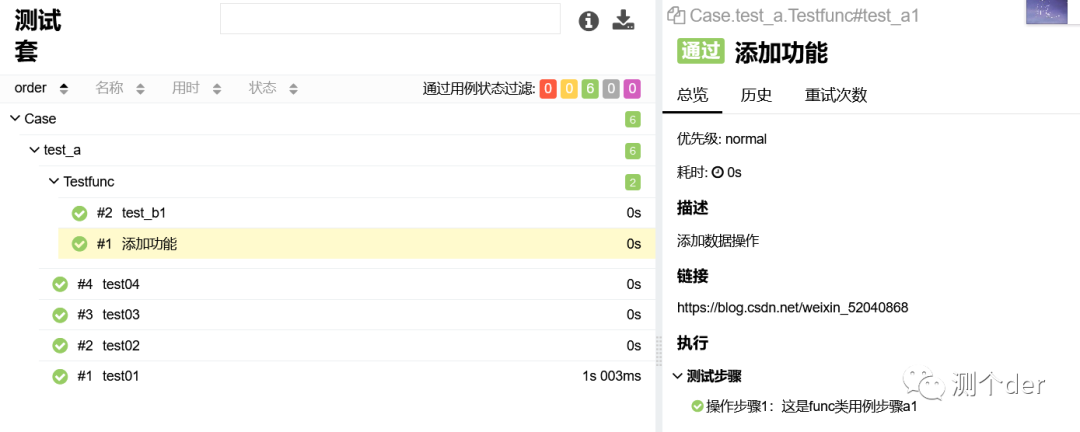Click the info icon in the header
This screenshot has width=1080, height=432.
pos(588,21)
